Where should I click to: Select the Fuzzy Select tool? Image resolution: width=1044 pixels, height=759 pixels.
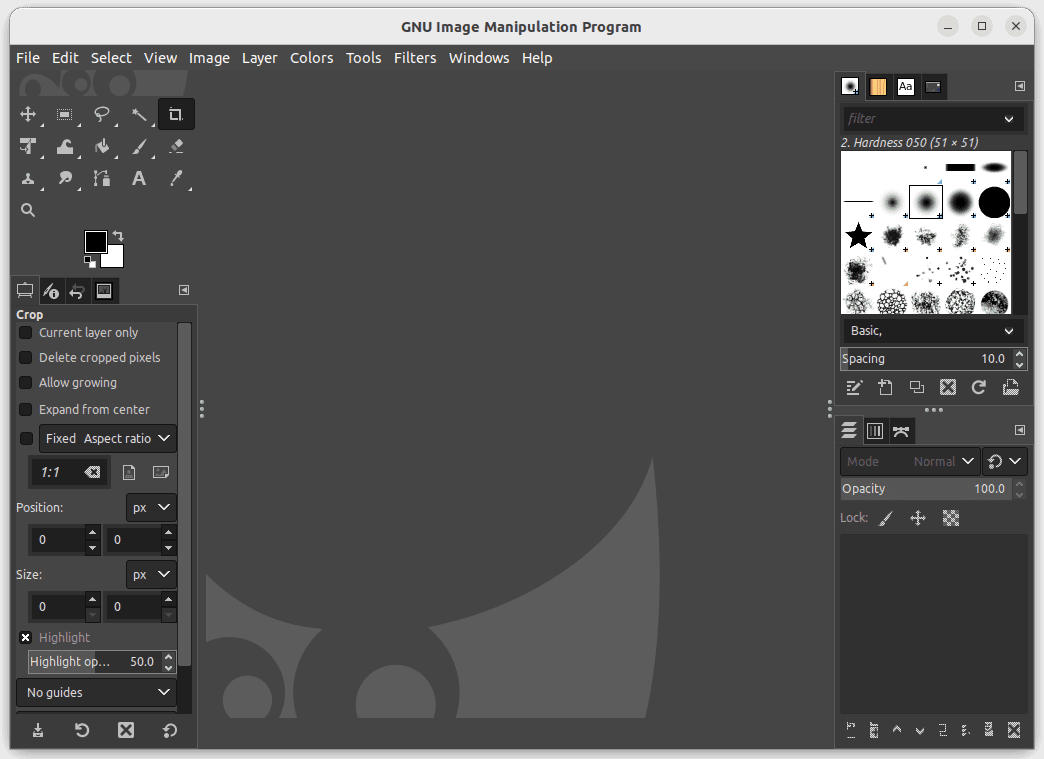[x=139, y=114]
